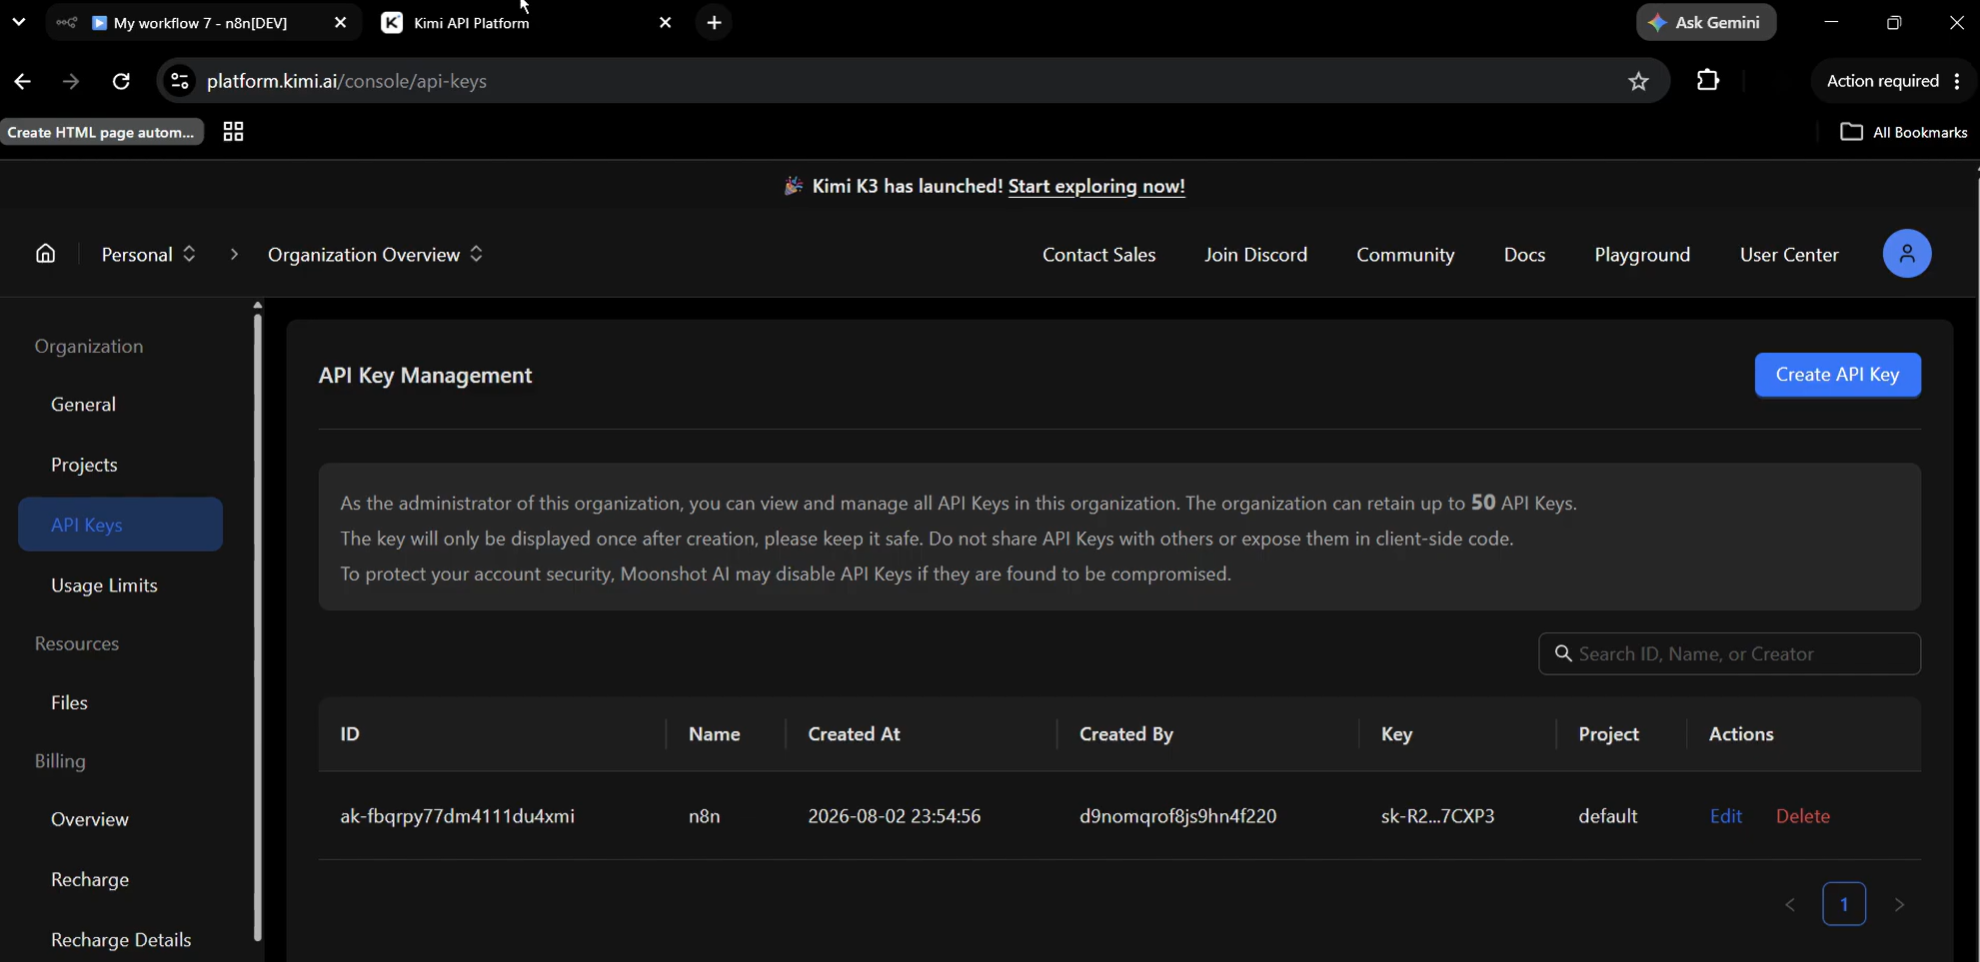Open the Chrome three-dot menu
Image resolution: width=1980 pixels, height=962 pixels.
click(1957, 81)
